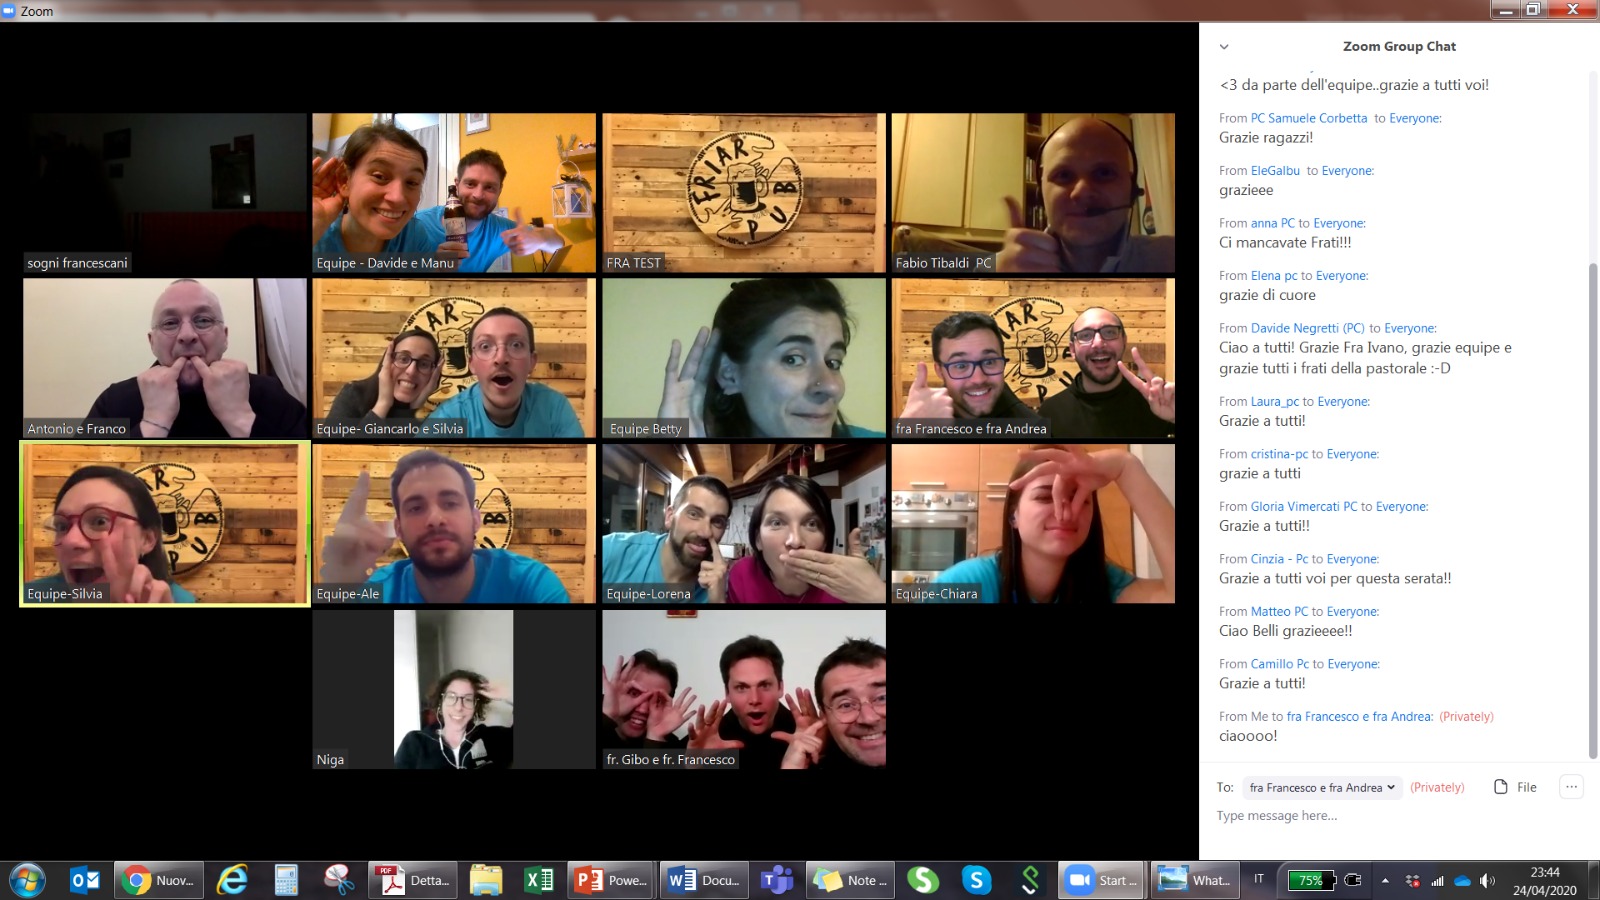Select the 'Equipe - Davide e Manu' video tile
Screen dimensions: 1600x900
tap(454, 193)
